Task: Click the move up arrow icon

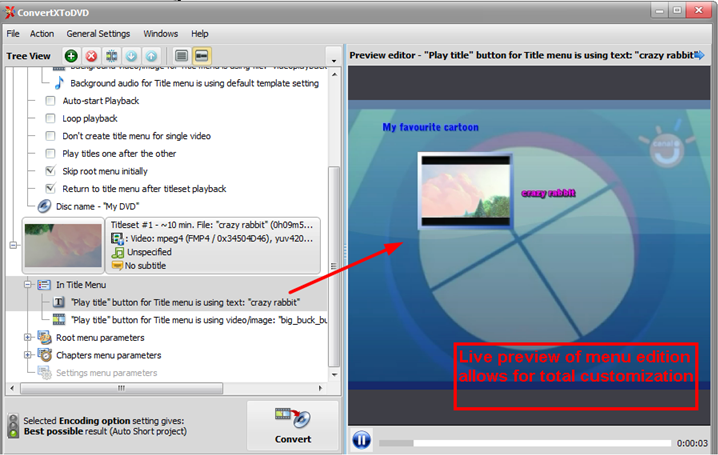Action: point(152,56)
